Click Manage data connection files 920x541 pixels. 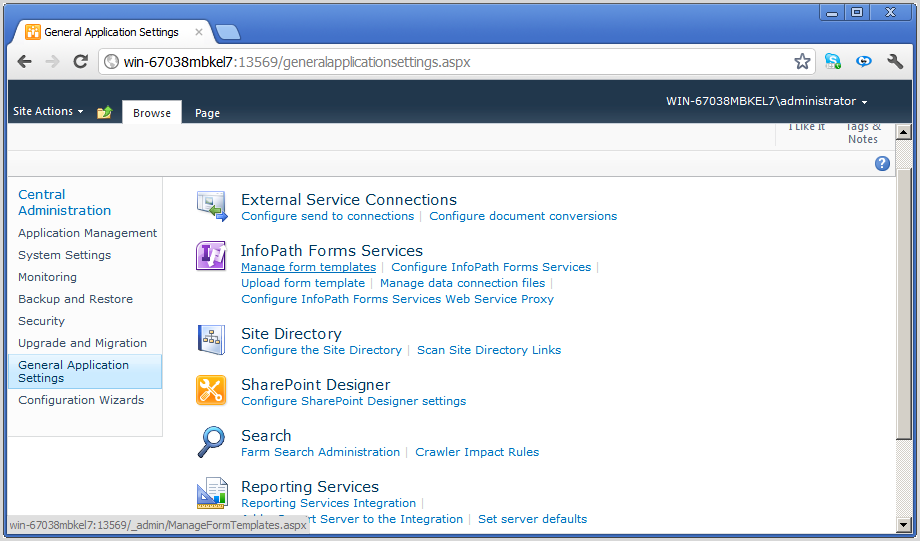462,283
